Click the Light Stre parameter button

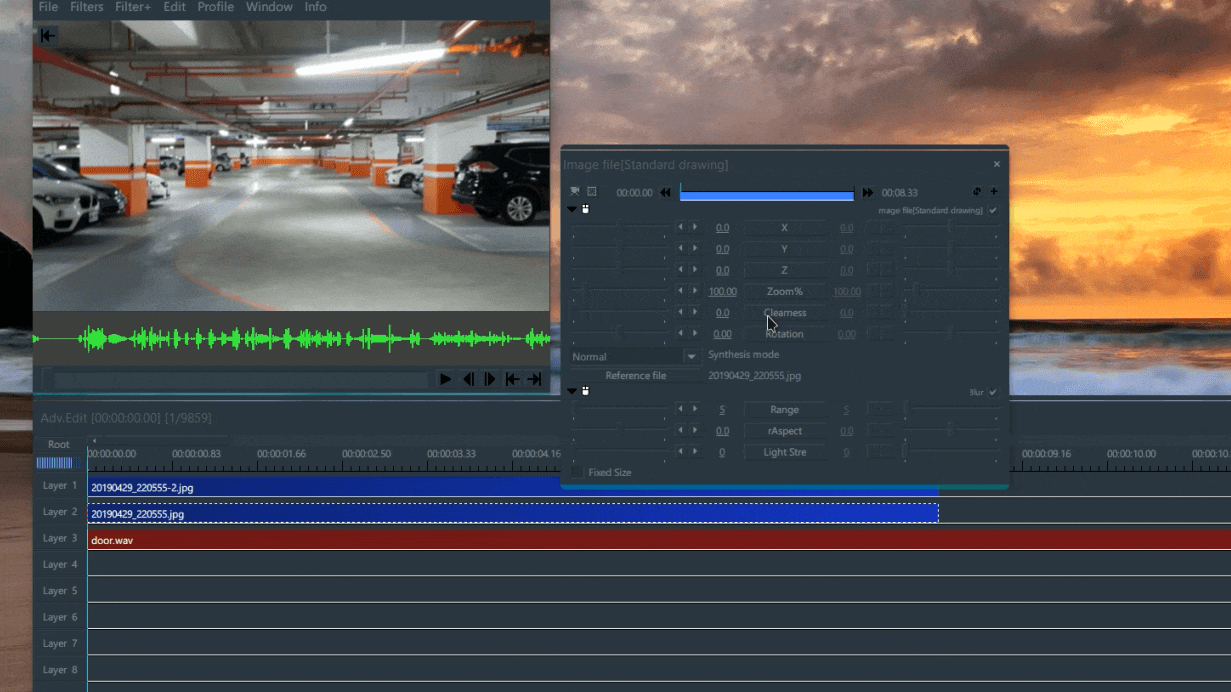coord(785,452)
